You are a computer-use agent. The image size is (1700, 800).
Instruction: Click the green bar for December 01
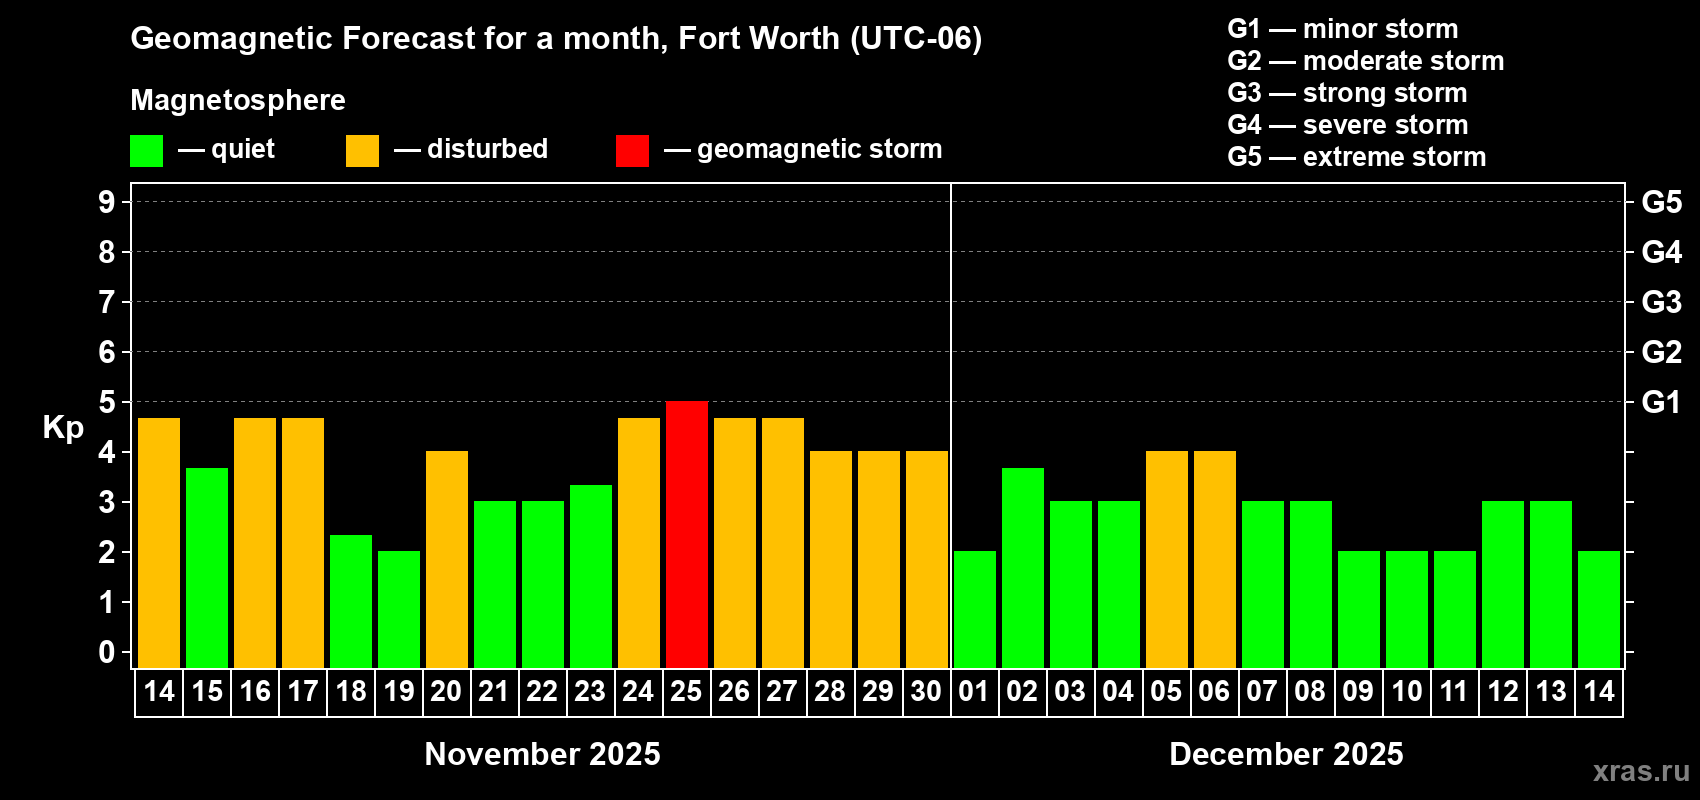coord(975,609)
